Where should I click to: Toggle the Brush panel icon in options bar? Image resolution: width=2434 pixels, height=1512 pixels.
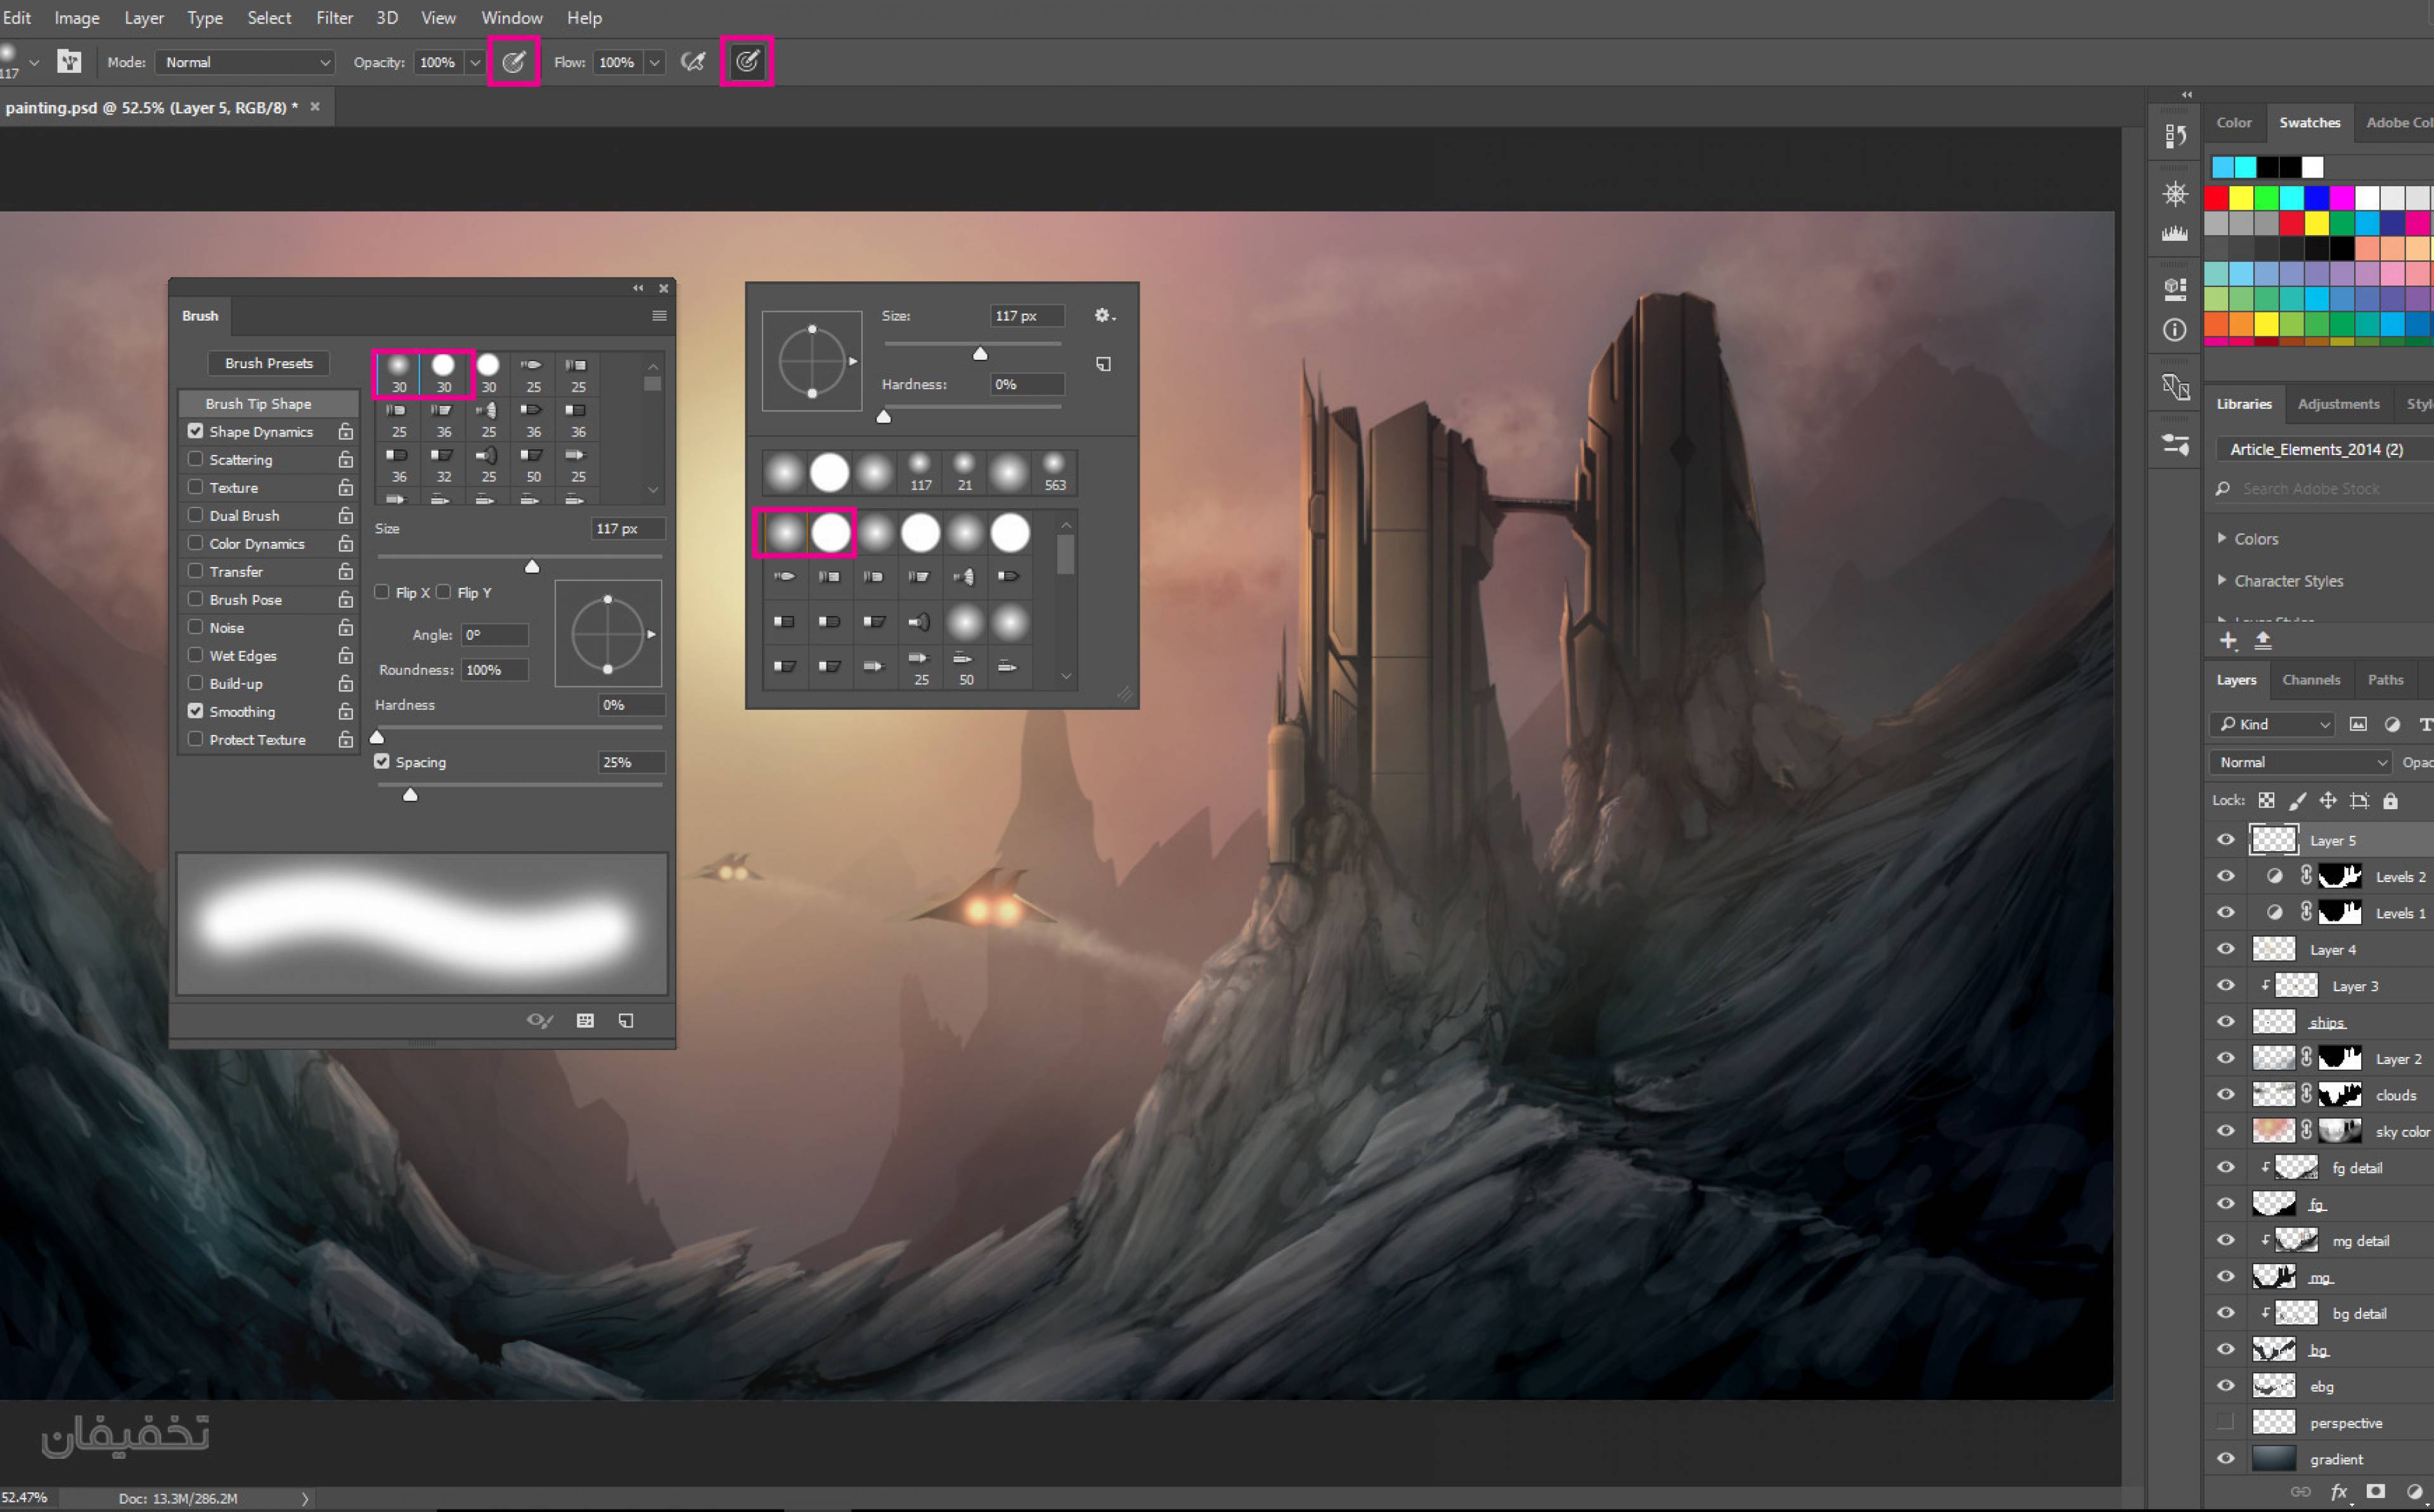[x=69, y=62]
